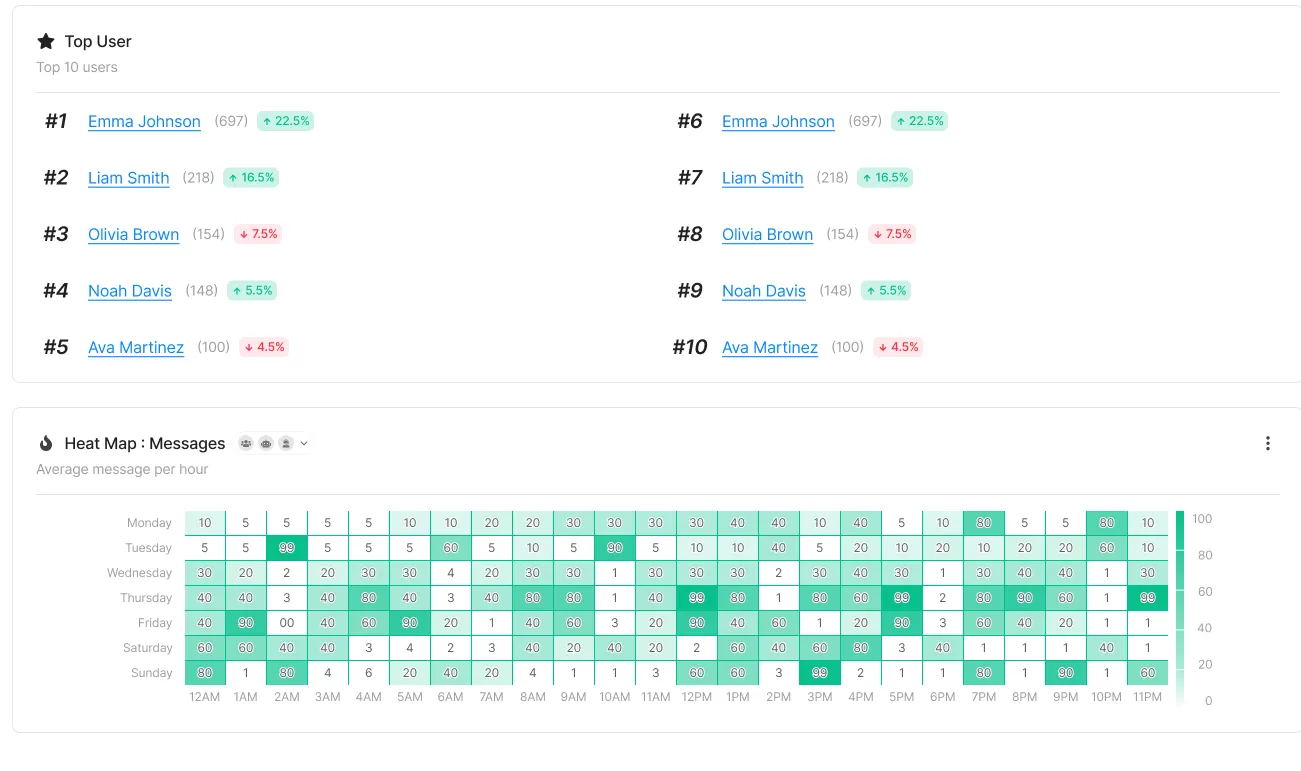Expand the chevron dropdown after Heat Map sender icons

304,443
